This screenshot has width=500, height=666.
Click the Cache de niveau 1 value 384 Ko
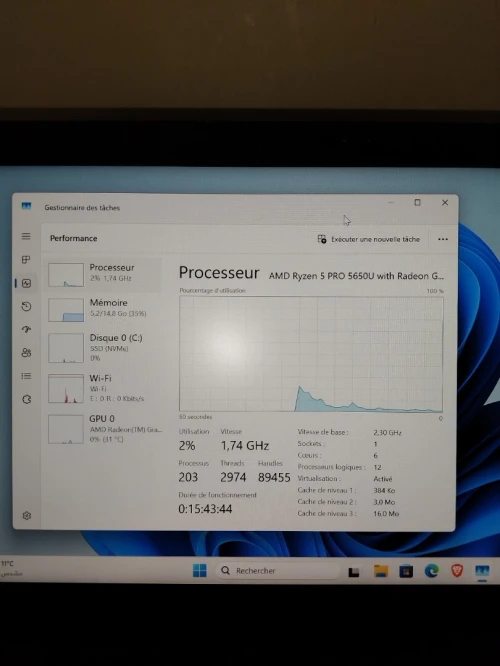[x=384, y=490]
